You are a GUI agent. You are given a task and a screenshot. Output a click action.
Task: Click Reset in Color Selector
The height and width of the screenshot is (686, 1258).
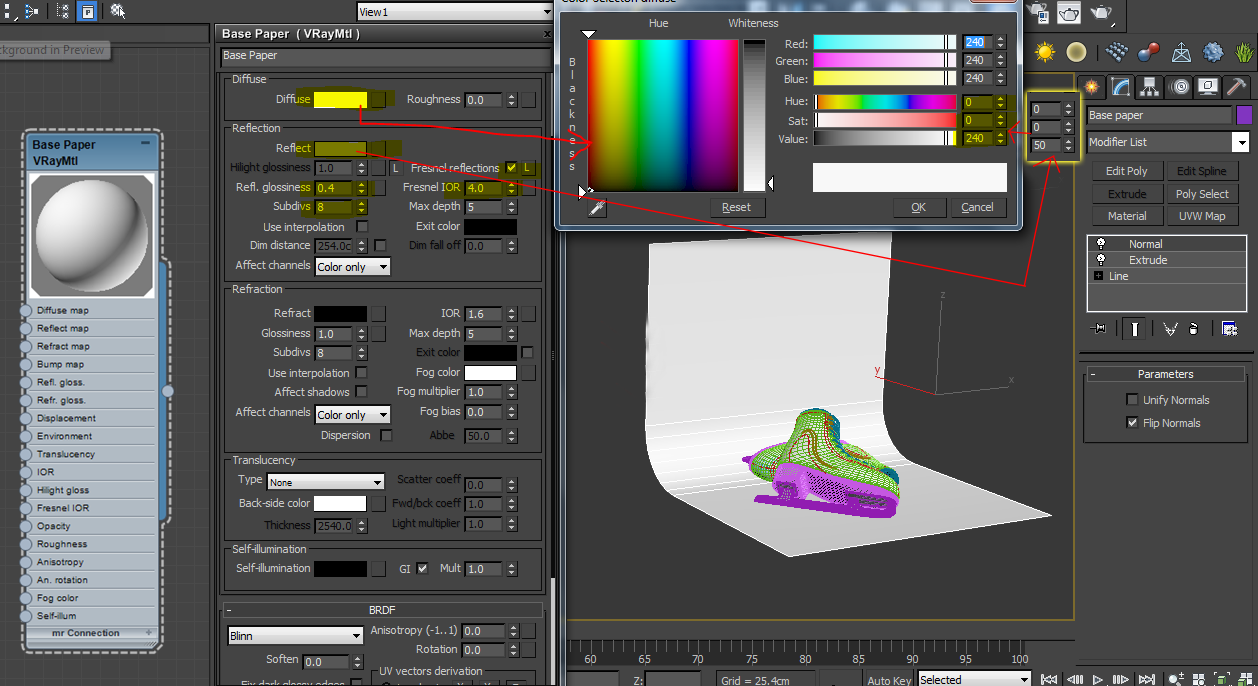coord(737,207)
